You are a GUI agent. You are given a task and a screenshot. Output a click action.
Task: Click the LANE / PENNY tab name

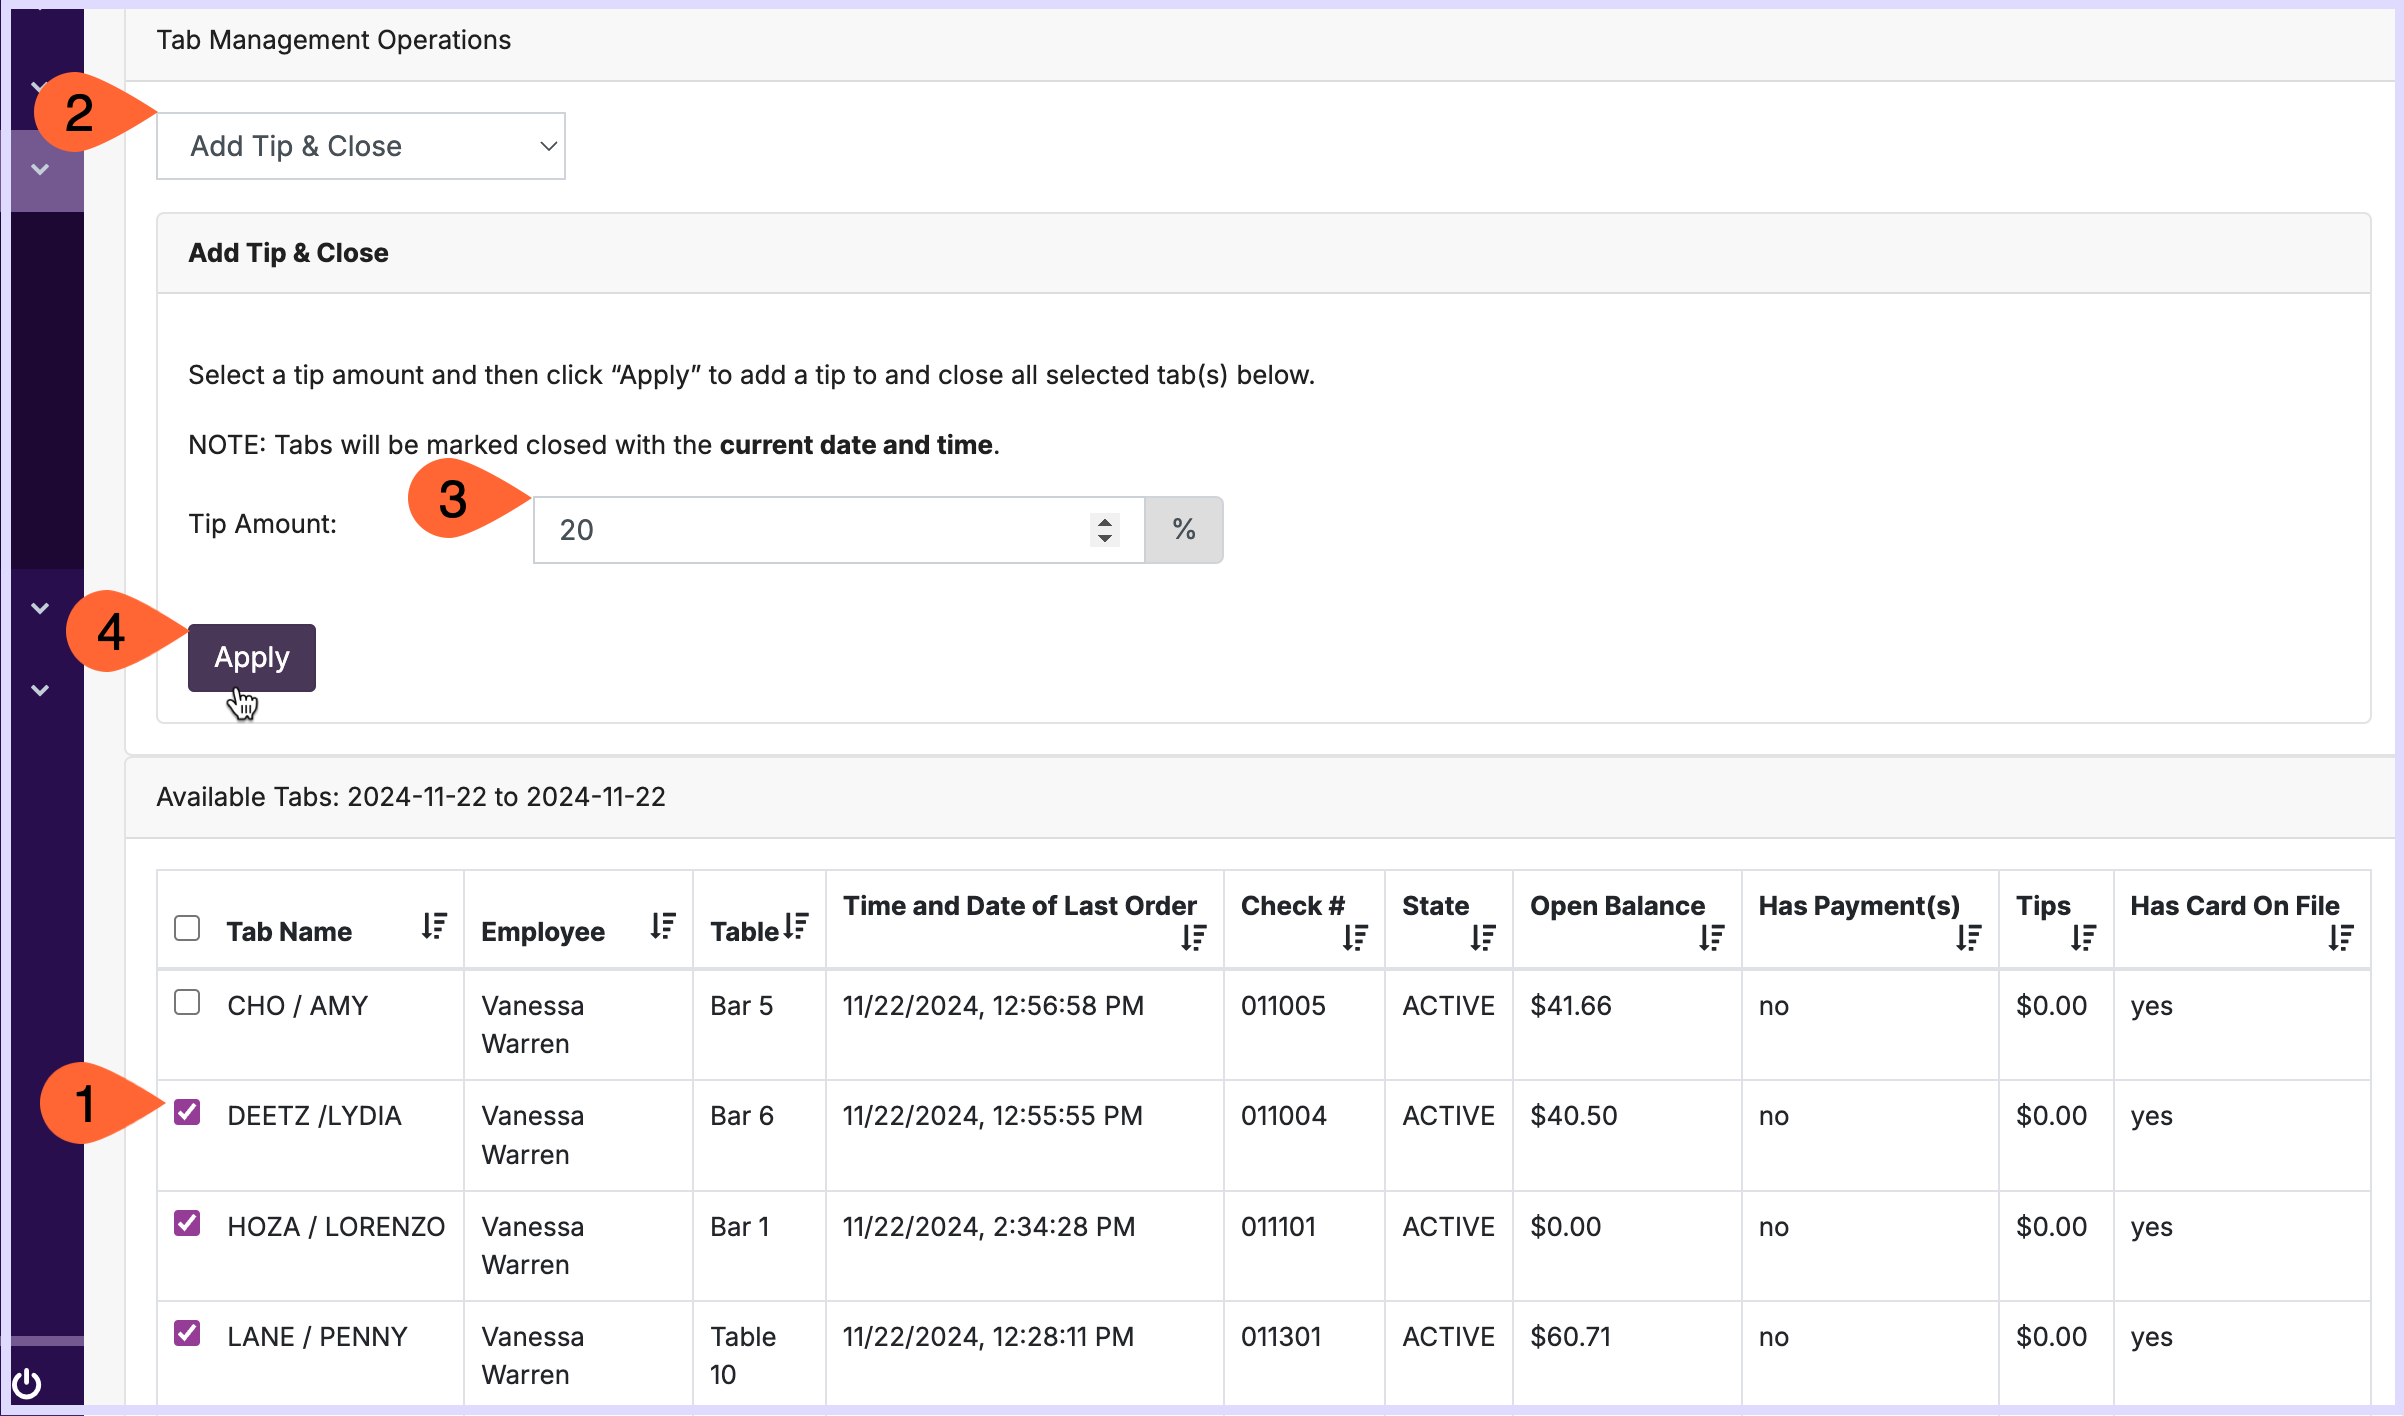(317, 1337)
